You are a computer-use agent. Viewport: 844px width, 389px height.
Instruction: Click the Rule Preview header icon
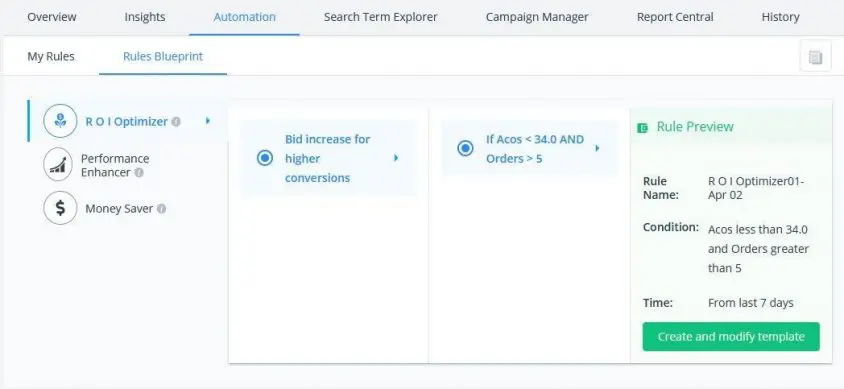coord(643,128)
